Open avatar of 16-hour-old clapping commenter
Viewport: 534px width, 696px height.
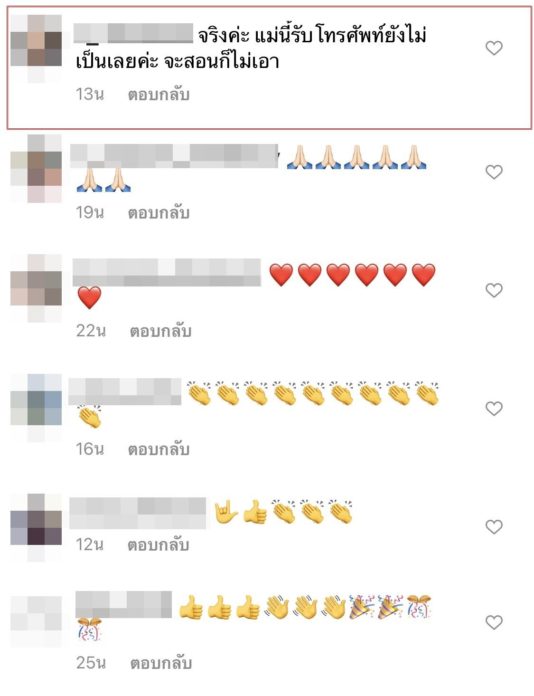tap(36, 407)
